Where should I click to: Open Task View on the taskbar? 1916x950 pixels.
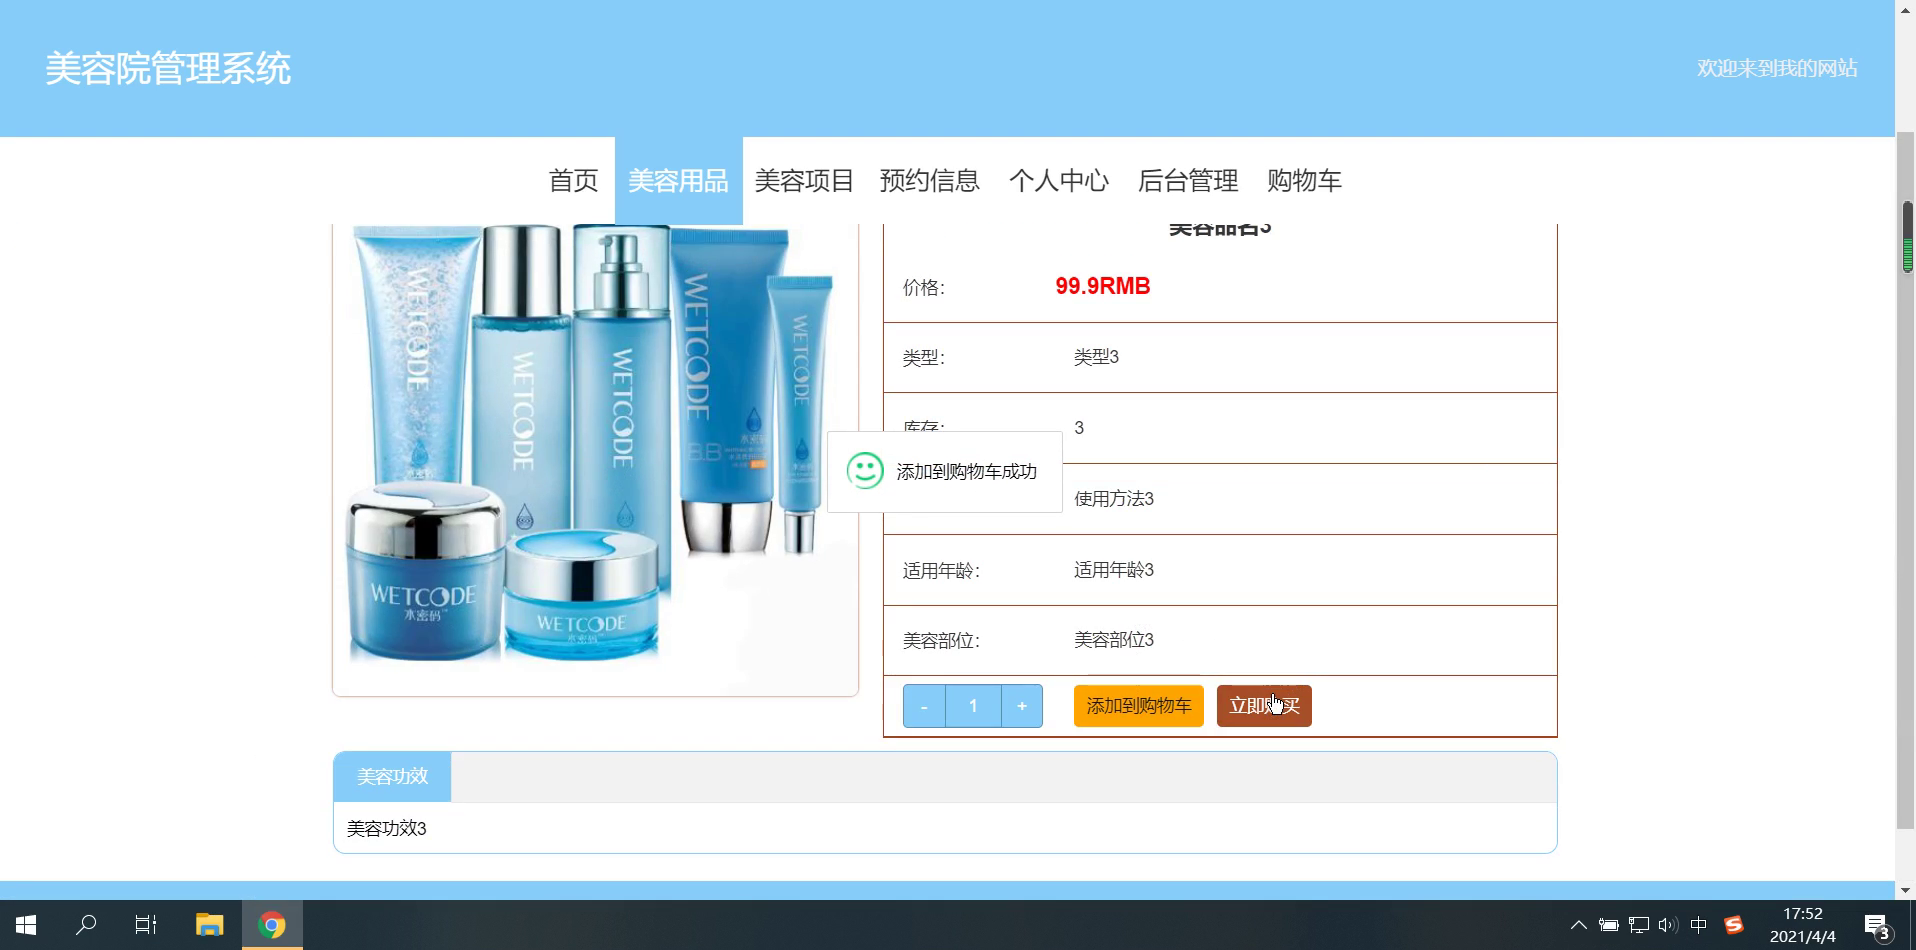pyautogui.click(x=146, y=925)
